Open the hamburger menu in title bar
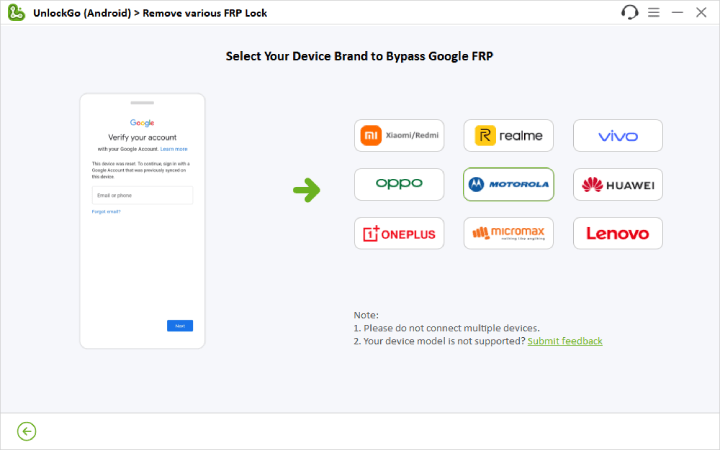This screenshot has width=720, height=450. click(x=653, y=13)
